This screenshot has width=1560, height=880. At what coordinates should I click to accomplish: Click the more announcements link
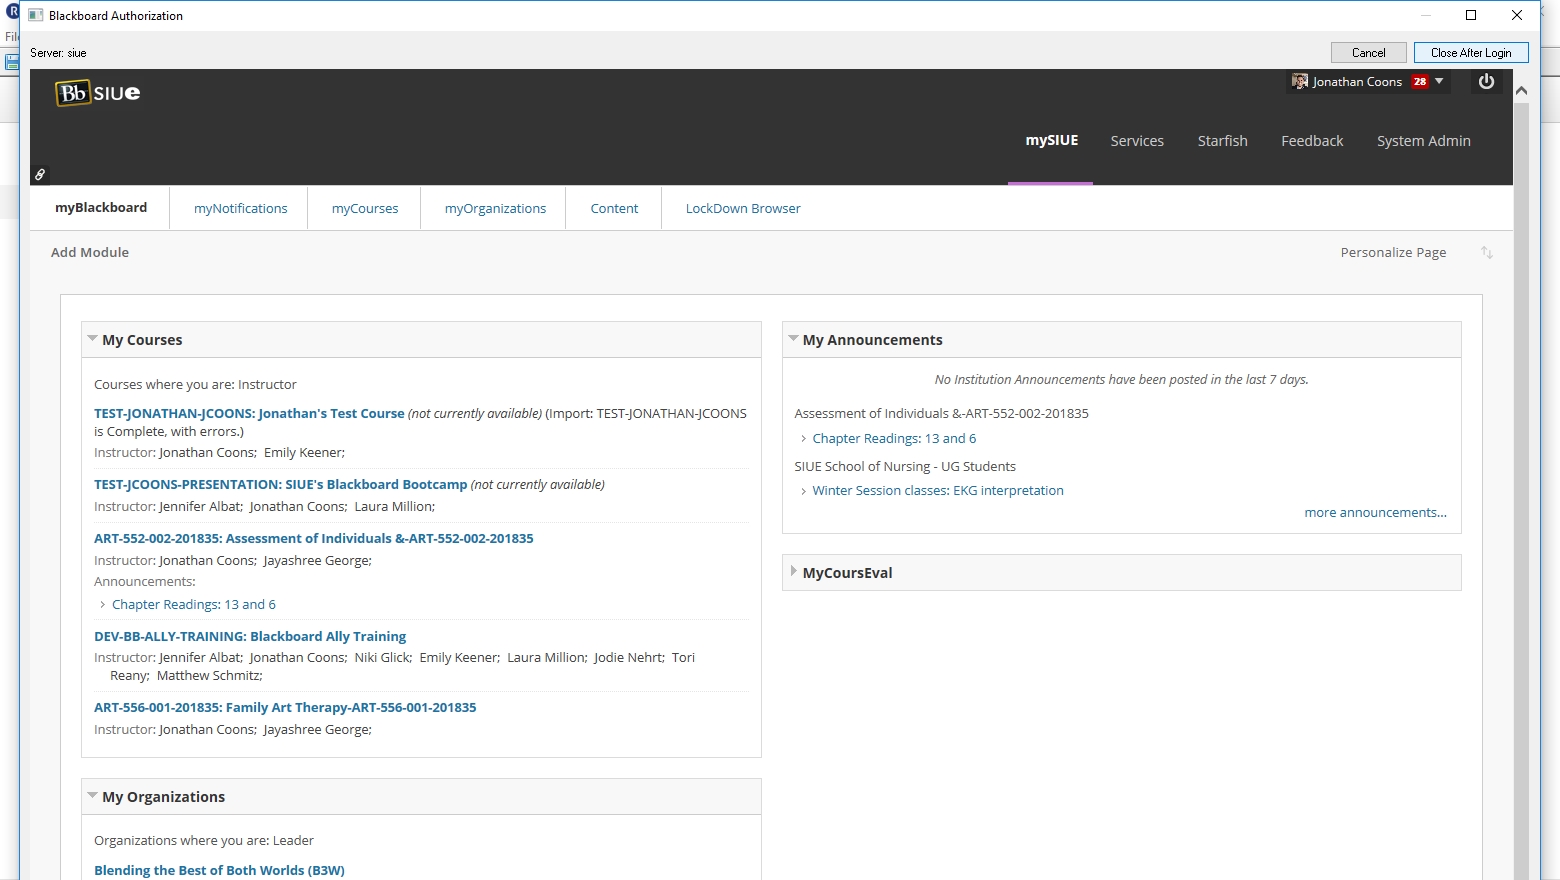(1375, 513)
